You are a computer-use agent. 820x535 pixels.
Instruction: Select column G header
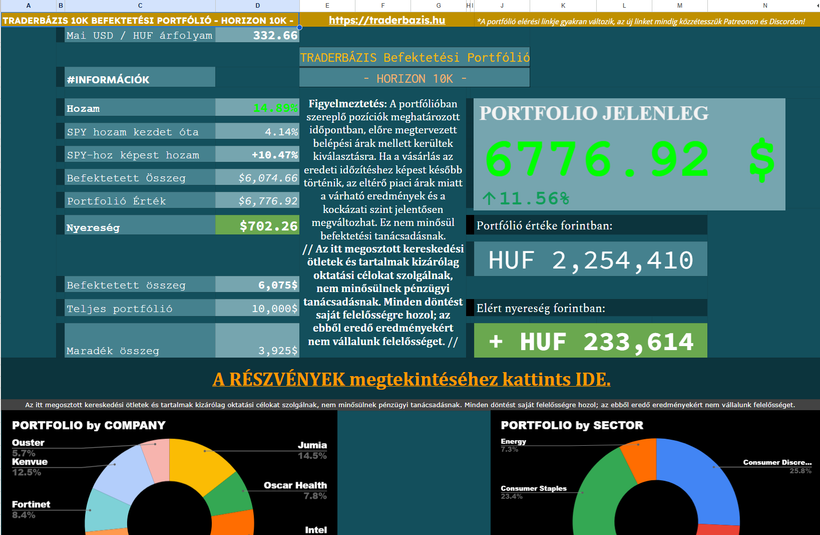coord(438,5)
